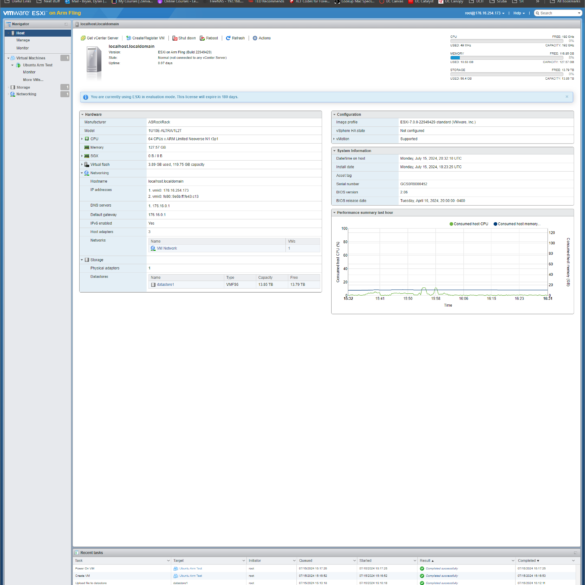Screen dimensions: 585x585
Task: Click the CPU icon in Hardware
Action: tap(87, 139)
